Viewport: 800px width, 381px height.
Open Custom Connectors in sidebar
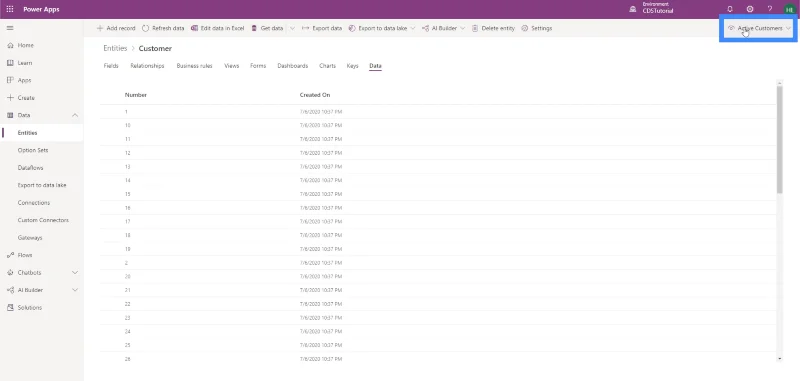pos(42,220)
